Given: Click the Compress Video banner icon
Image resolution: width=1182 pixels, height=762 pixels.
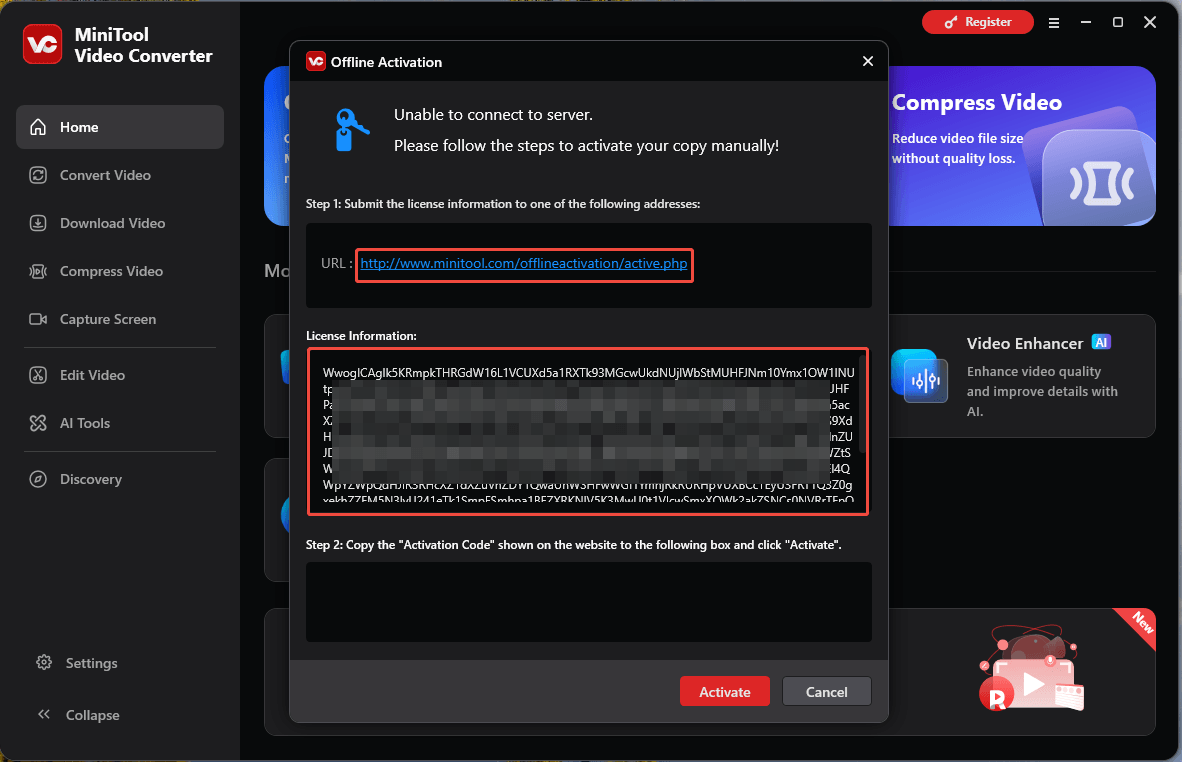Looking at the screenshot, I should point(1101,181).
